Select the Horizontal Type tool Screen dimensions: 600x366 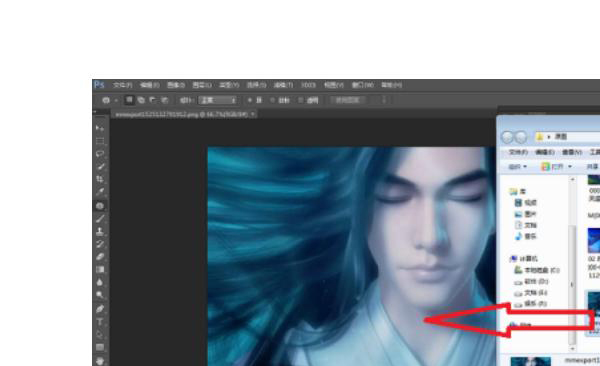point(100,322)
